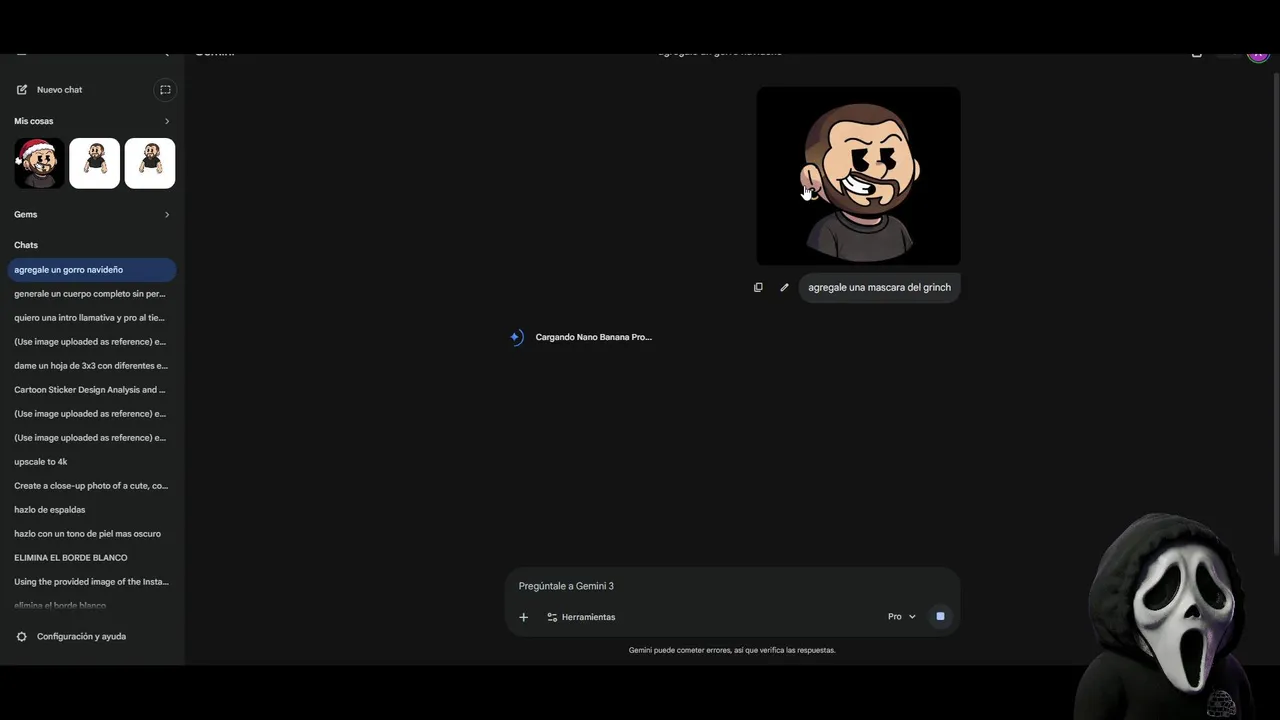Click the plus add-files icon
This screenshot has height=720, width=1280.
[523, 617]
